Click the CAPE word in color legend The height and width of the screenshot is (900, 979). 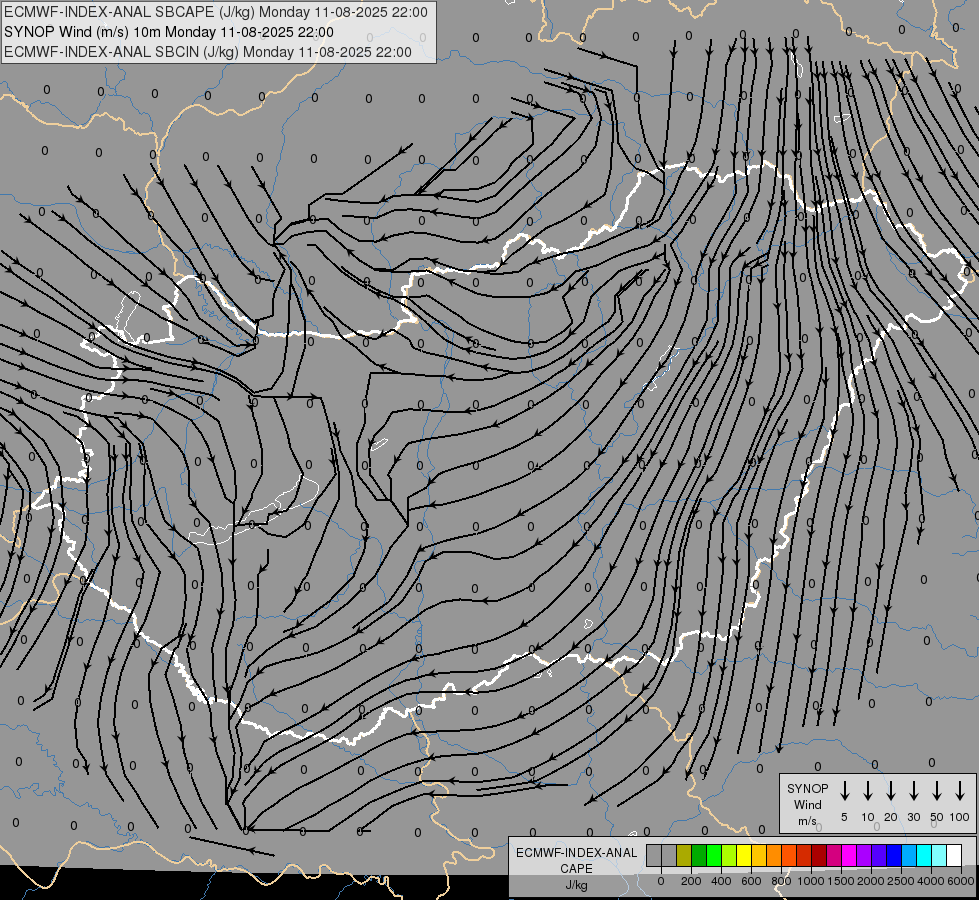coord(576,869)
